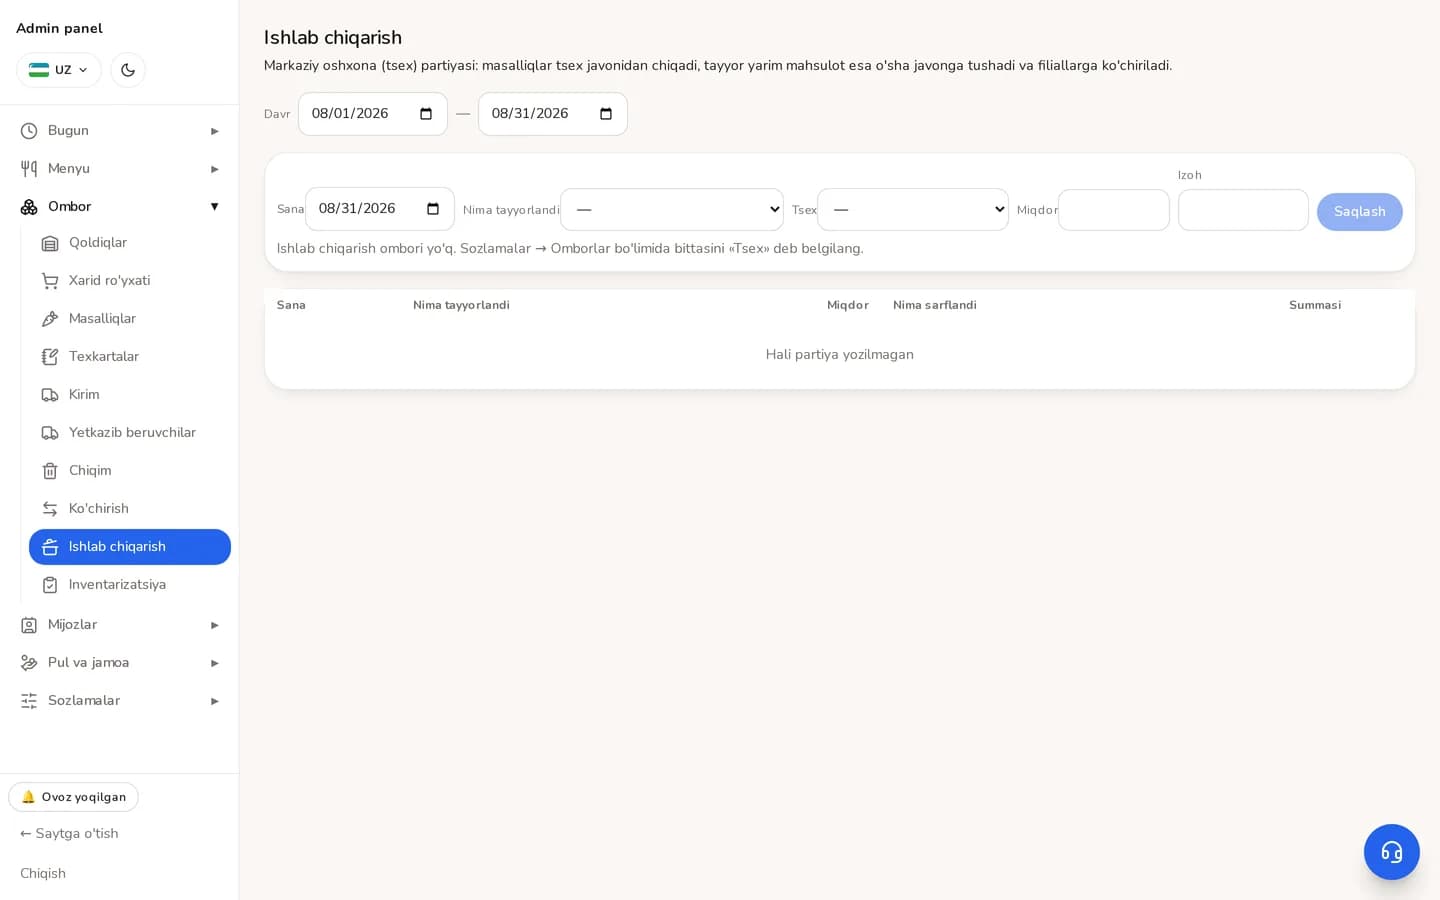
Task: Click the Kirim truck icon
Action: pyautogui.click(x=50, y=395)
